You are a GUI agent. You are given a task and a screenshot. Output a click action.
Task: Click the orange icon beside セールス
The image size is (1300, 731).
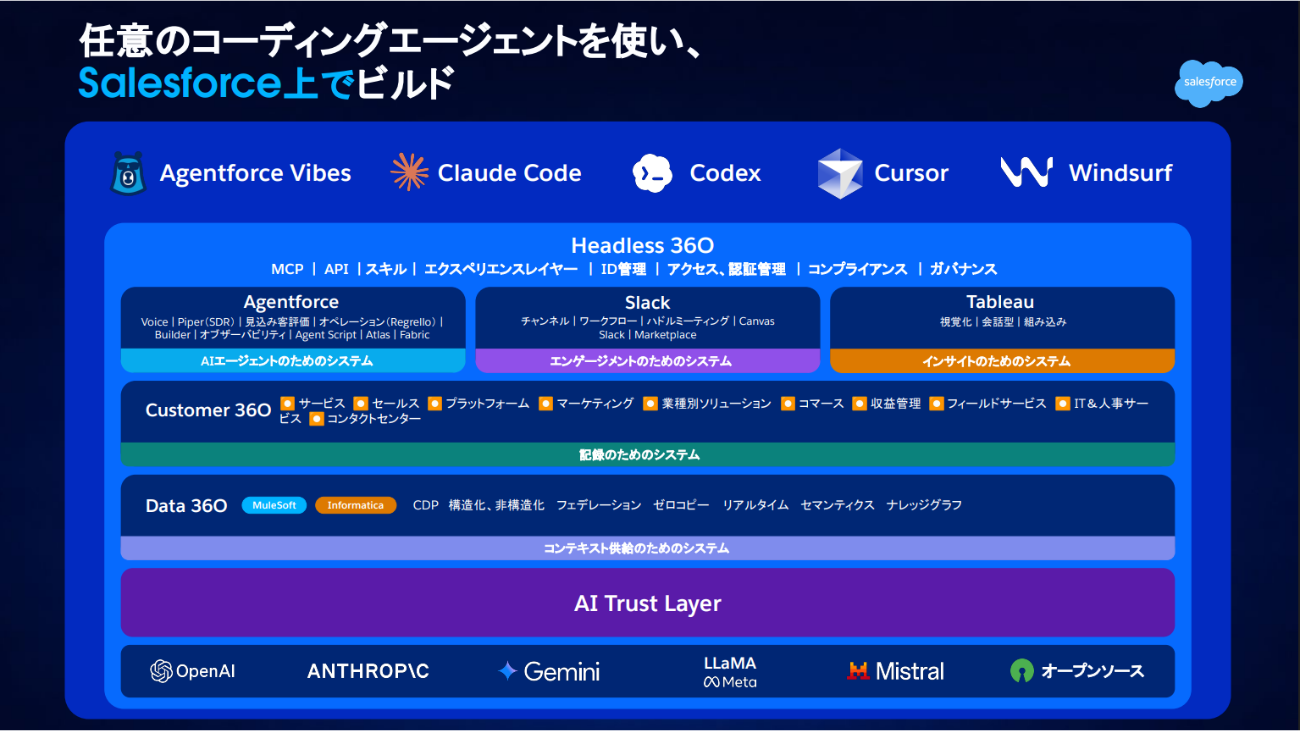point(360,403)
